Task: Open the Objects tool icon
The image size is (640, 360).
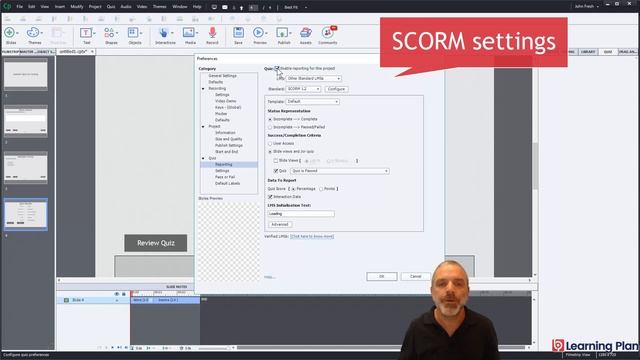Action: pyautogui.click(x=133, y=33)
